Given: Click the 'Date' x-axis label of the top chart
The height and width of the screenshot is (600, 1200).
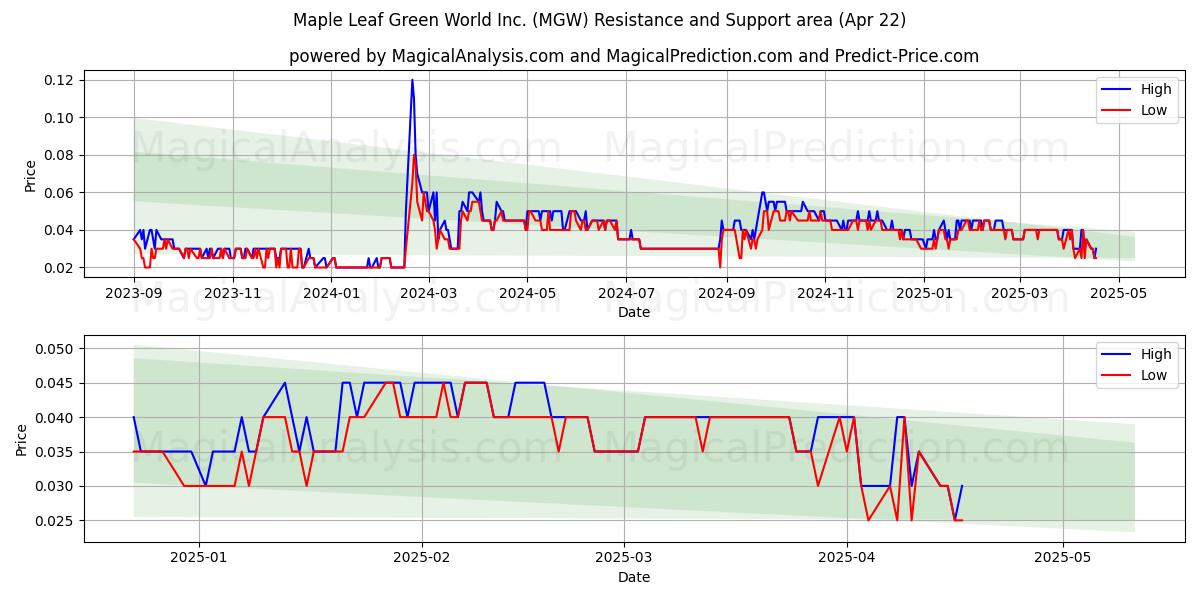Looking at the screenshot, I should 634,312.
